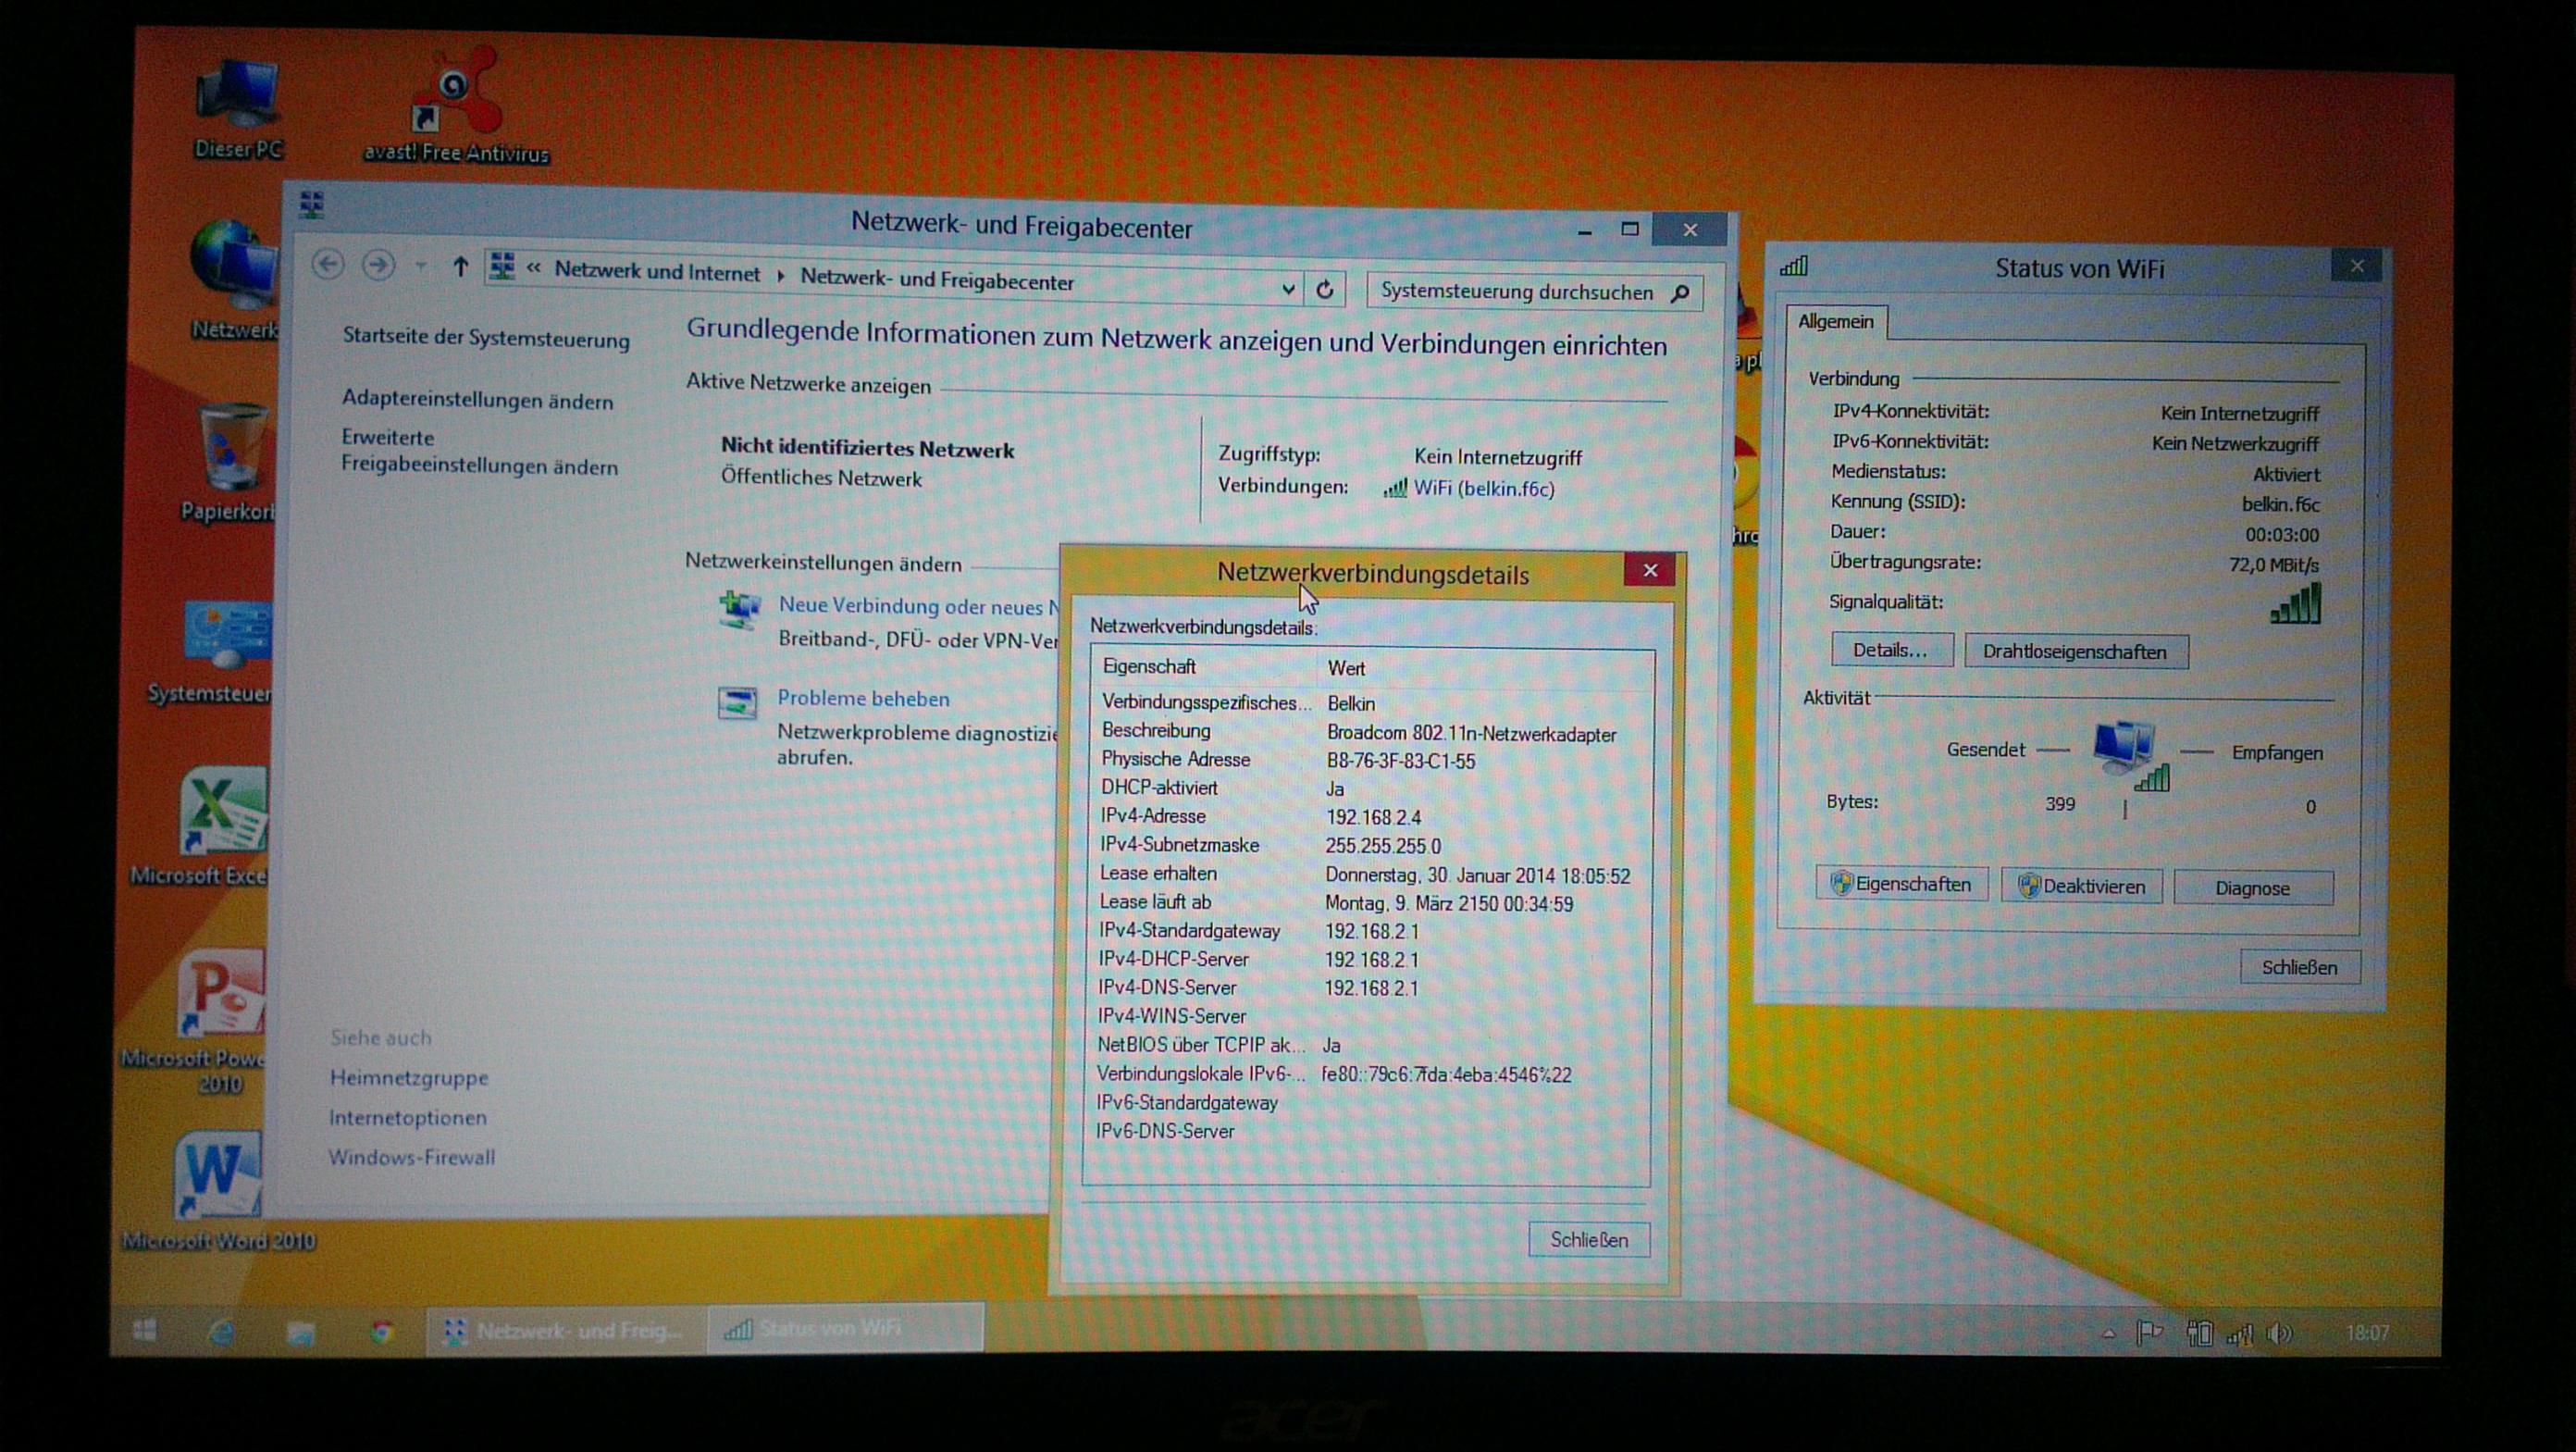Open Chrome from the taskbar
This screenshot has width=2576, height=1452.
point(381,1331)
